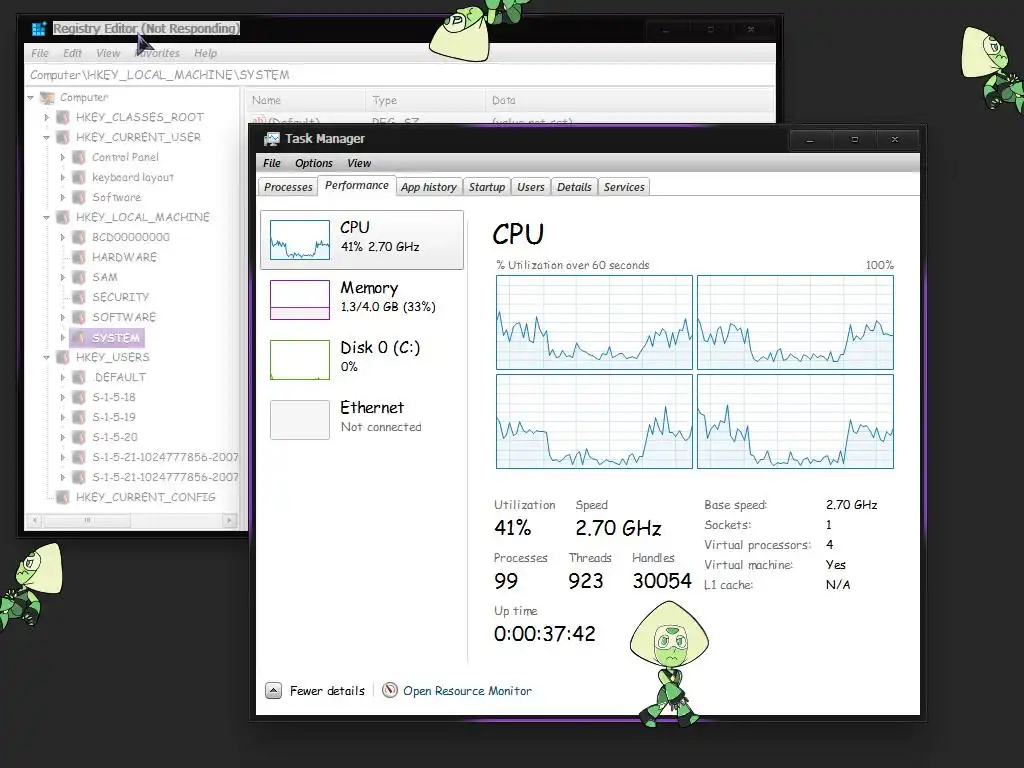Click the Virtual processors value 4
This screenshot has width=1024, height=768.
[829, 545]
